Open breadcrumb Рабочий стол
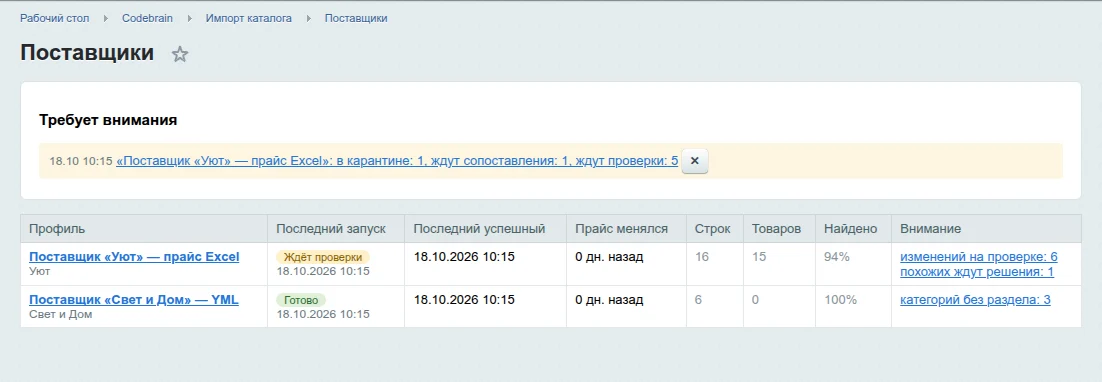 click(x=55, y=18)
